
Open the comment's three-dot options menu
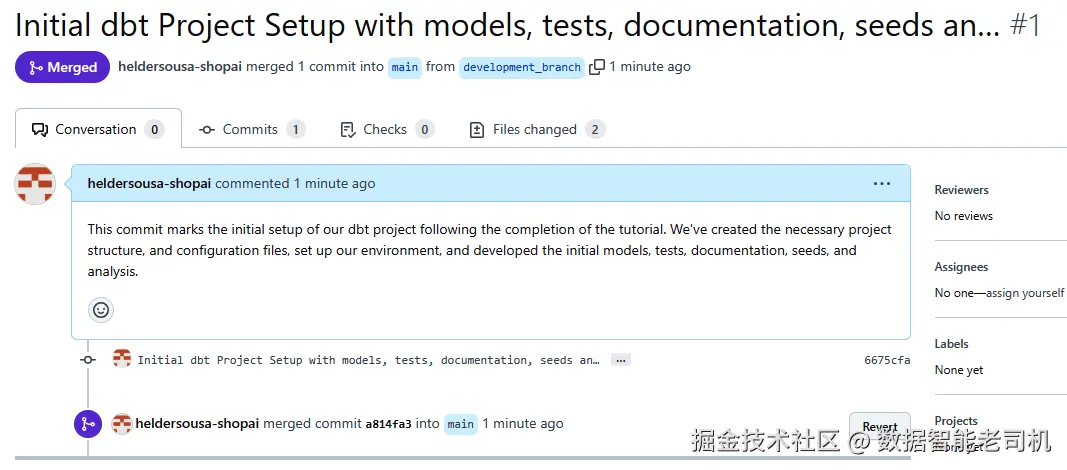click(881, 184)
